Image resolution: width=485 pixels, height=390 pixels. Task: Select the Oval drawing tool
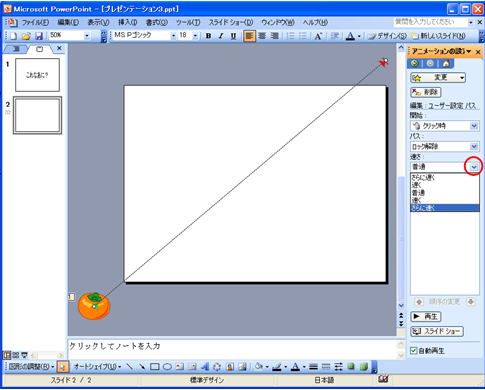click(167, 367)
